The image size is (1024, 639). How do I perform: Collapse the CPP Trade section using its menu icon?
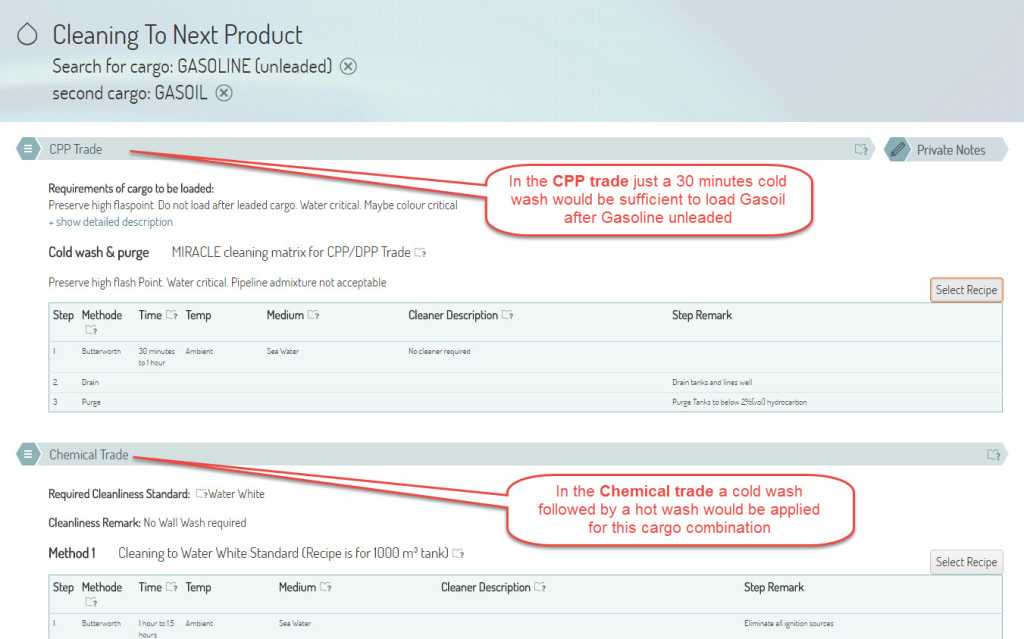point(27,149)
